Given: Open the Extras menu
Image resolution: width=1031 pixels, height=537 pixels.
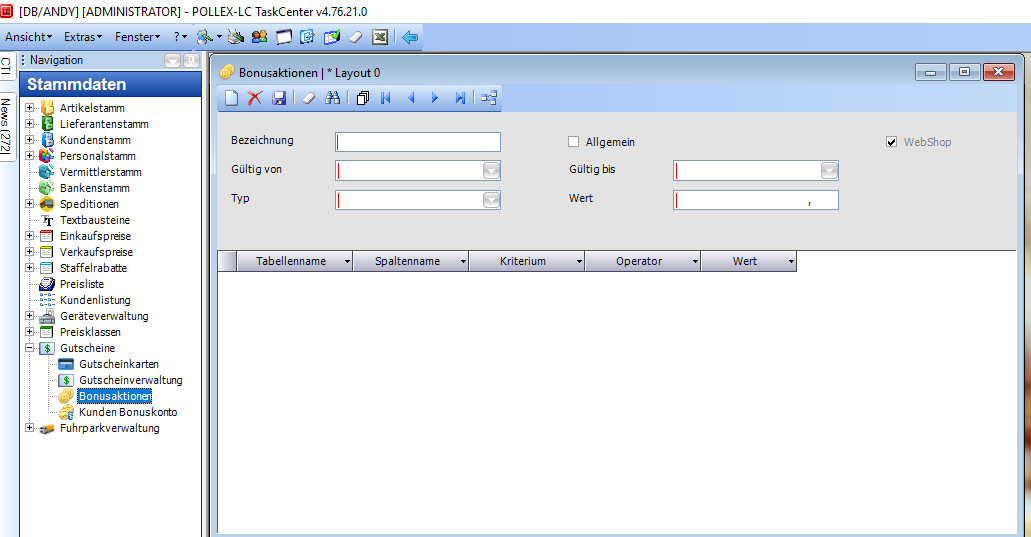Looking at the screenshot, I should (x=83, y=37).
